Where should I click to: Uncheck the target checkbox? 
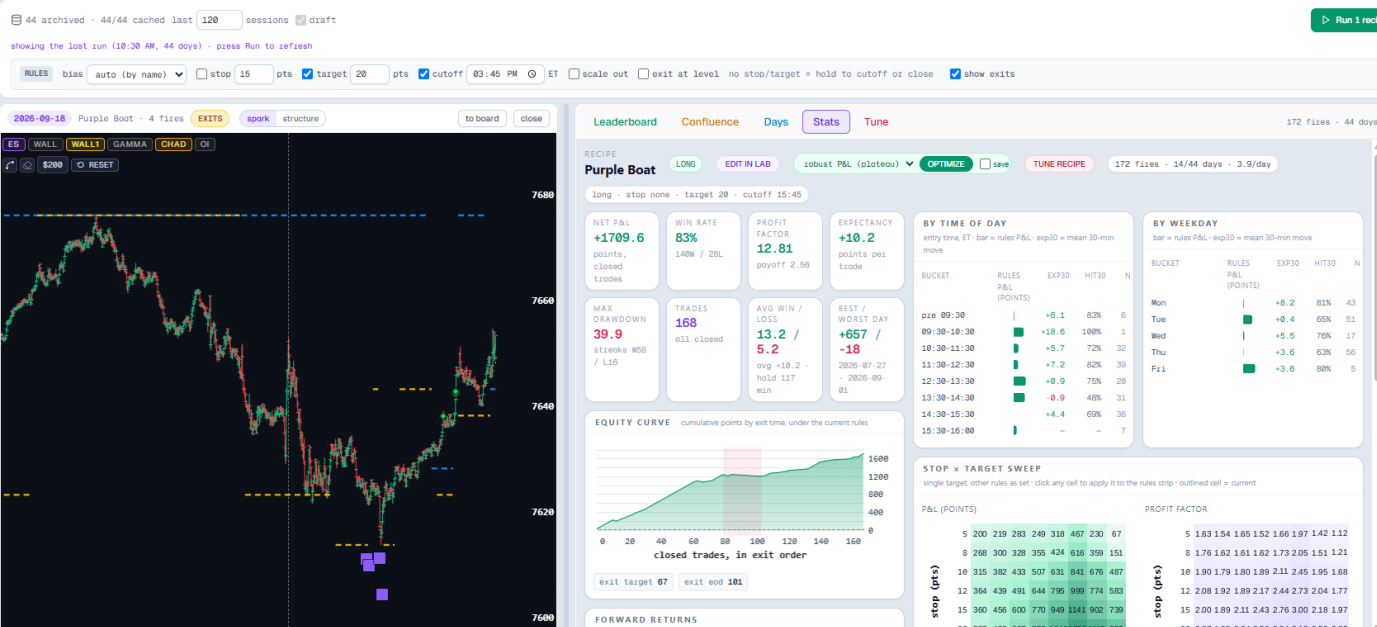[308, 74]
